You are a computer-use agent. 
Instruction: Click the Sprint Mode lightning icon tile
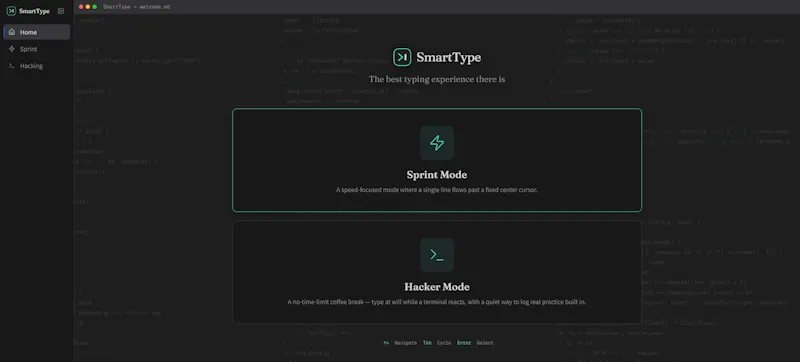[x=437, y=143]
